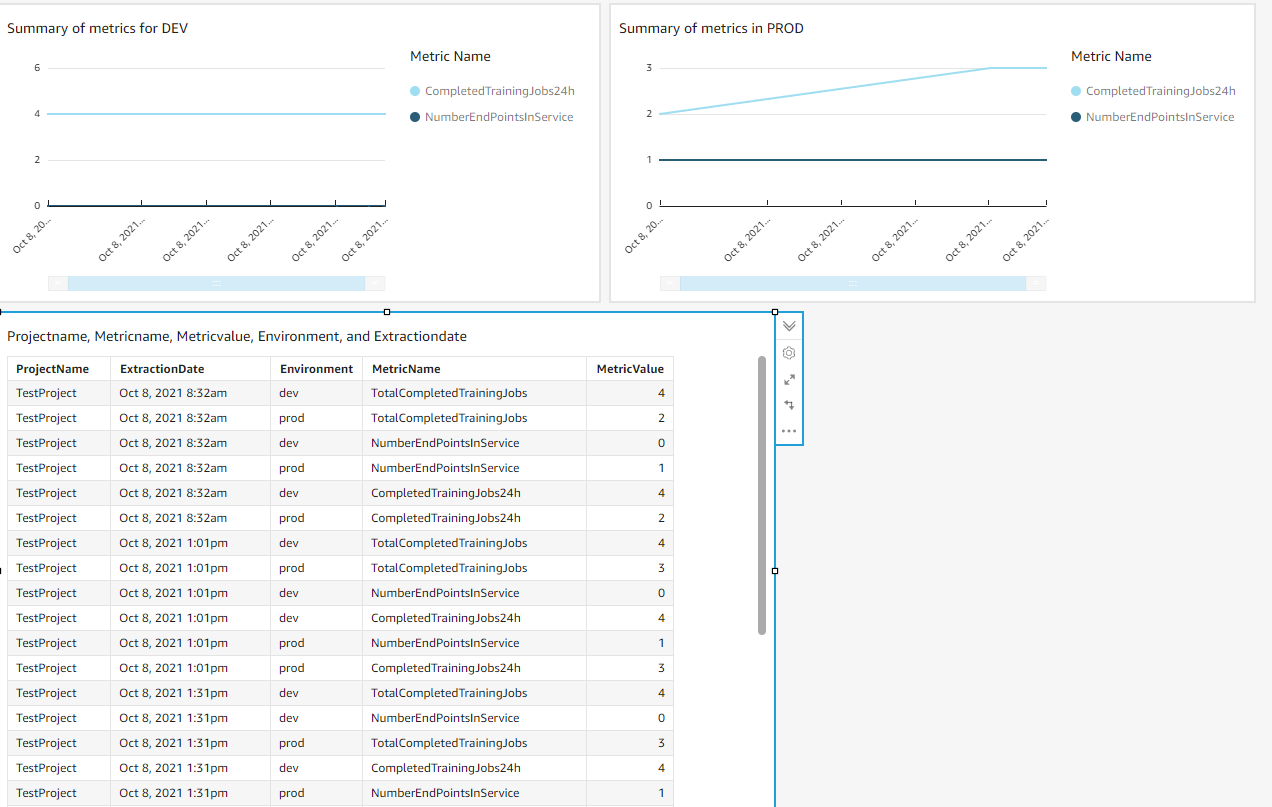Image resolution: width=1272 pixels, height=807 pixels.
Task: Click the table's vertical scrollbar thumb
Action: (762, 495)
